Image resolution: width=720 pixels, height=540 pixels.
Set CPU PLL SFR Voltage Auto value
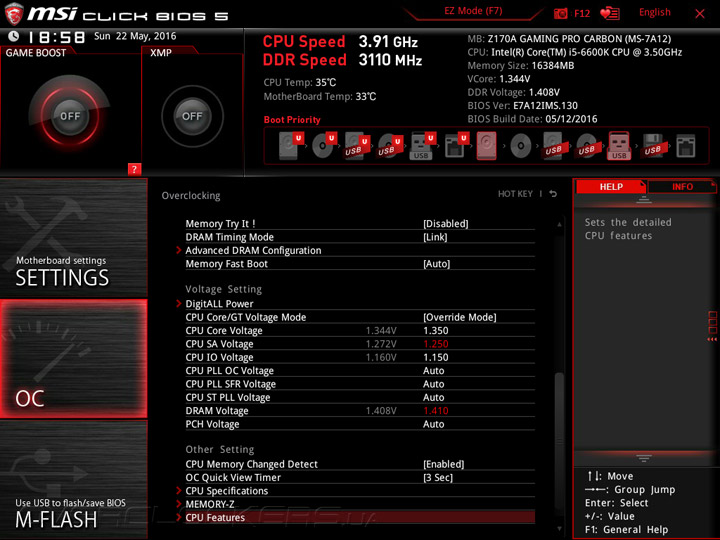point(433,383)
